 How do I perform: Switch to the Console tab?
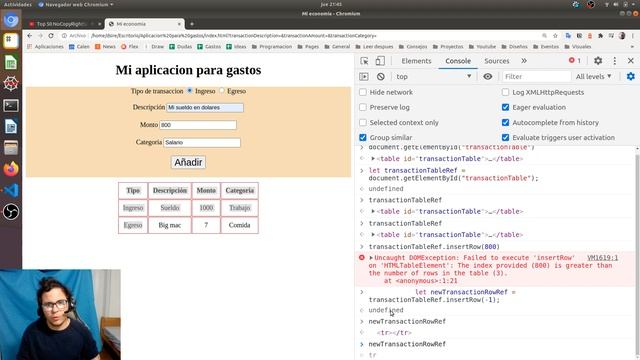pyautogui.click(x=458, y=61)
